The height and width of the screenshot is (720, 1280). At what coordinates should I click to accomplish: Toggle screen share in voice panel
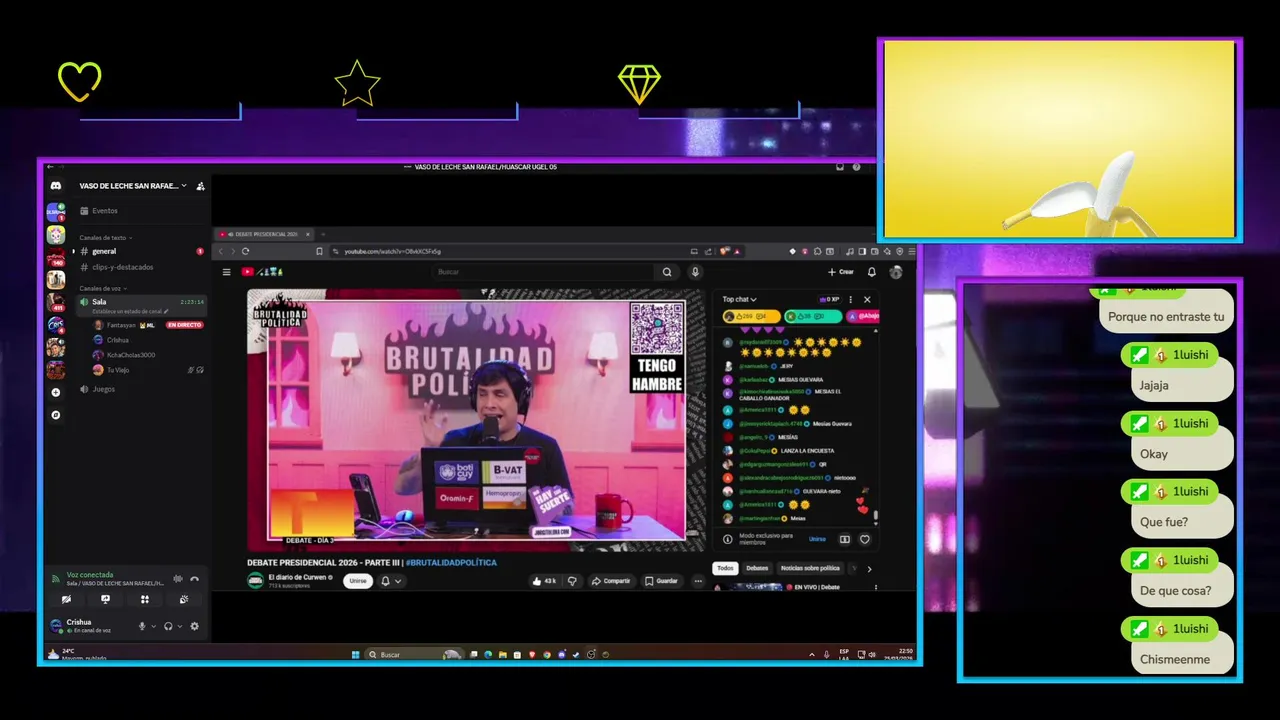(x=105, y=600)
